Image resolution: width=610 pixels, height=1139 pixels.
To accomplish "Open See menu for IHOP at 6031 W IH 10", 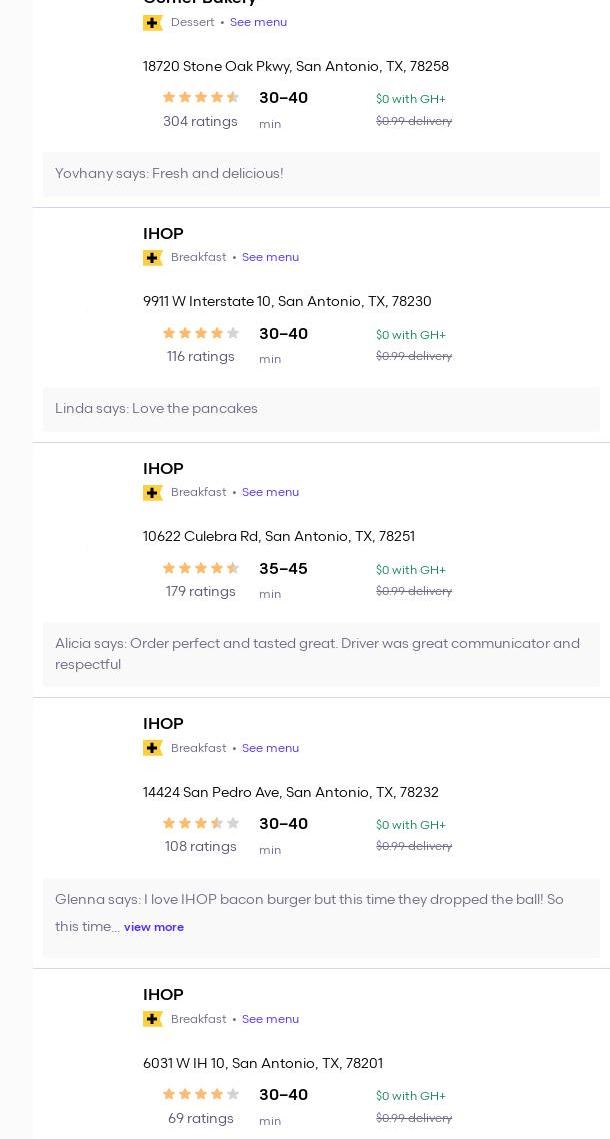I will click(x=270, y=1019).
